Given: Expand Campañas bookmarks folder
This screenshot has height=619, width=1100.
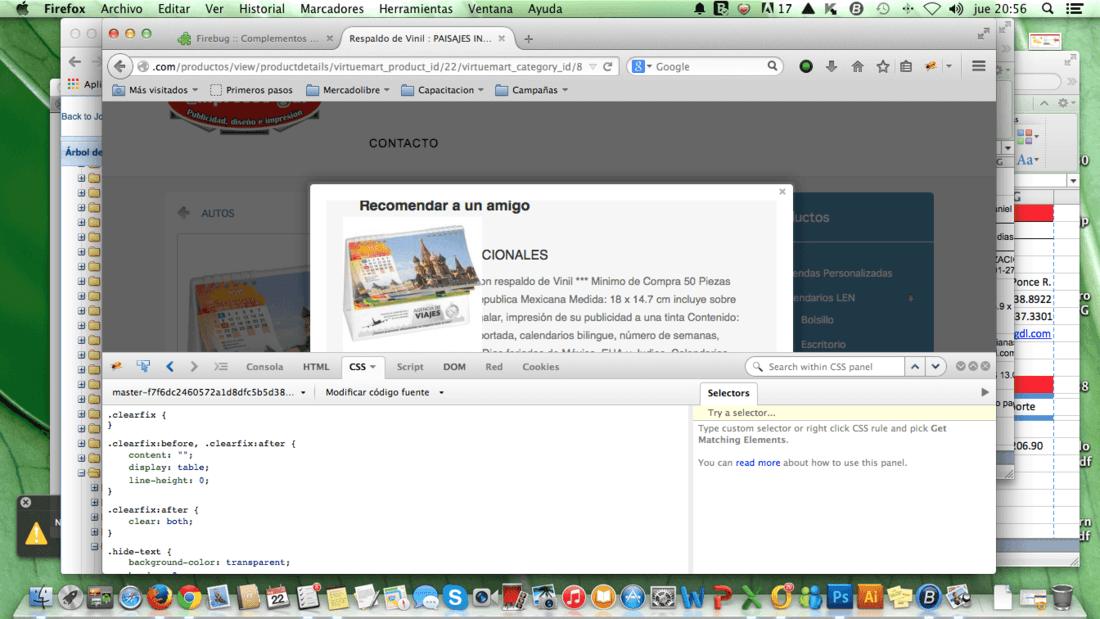Looking at the screenshot, I should pyautogui.click(x=532, y=90).
